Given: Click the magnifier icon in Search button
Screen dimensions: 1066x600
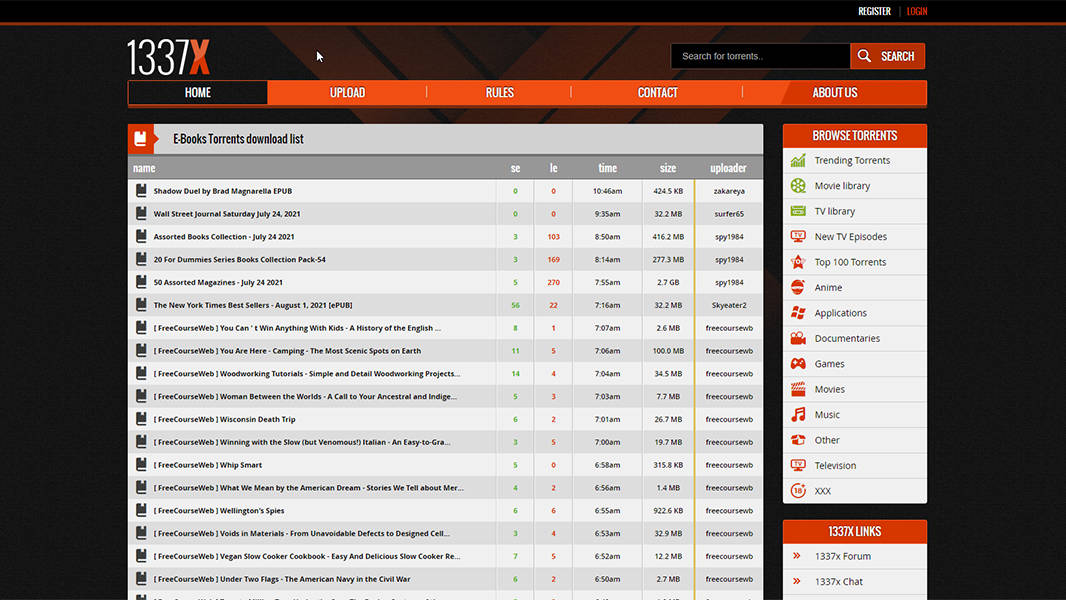Looking at the screenshot, I should [864, 56].
